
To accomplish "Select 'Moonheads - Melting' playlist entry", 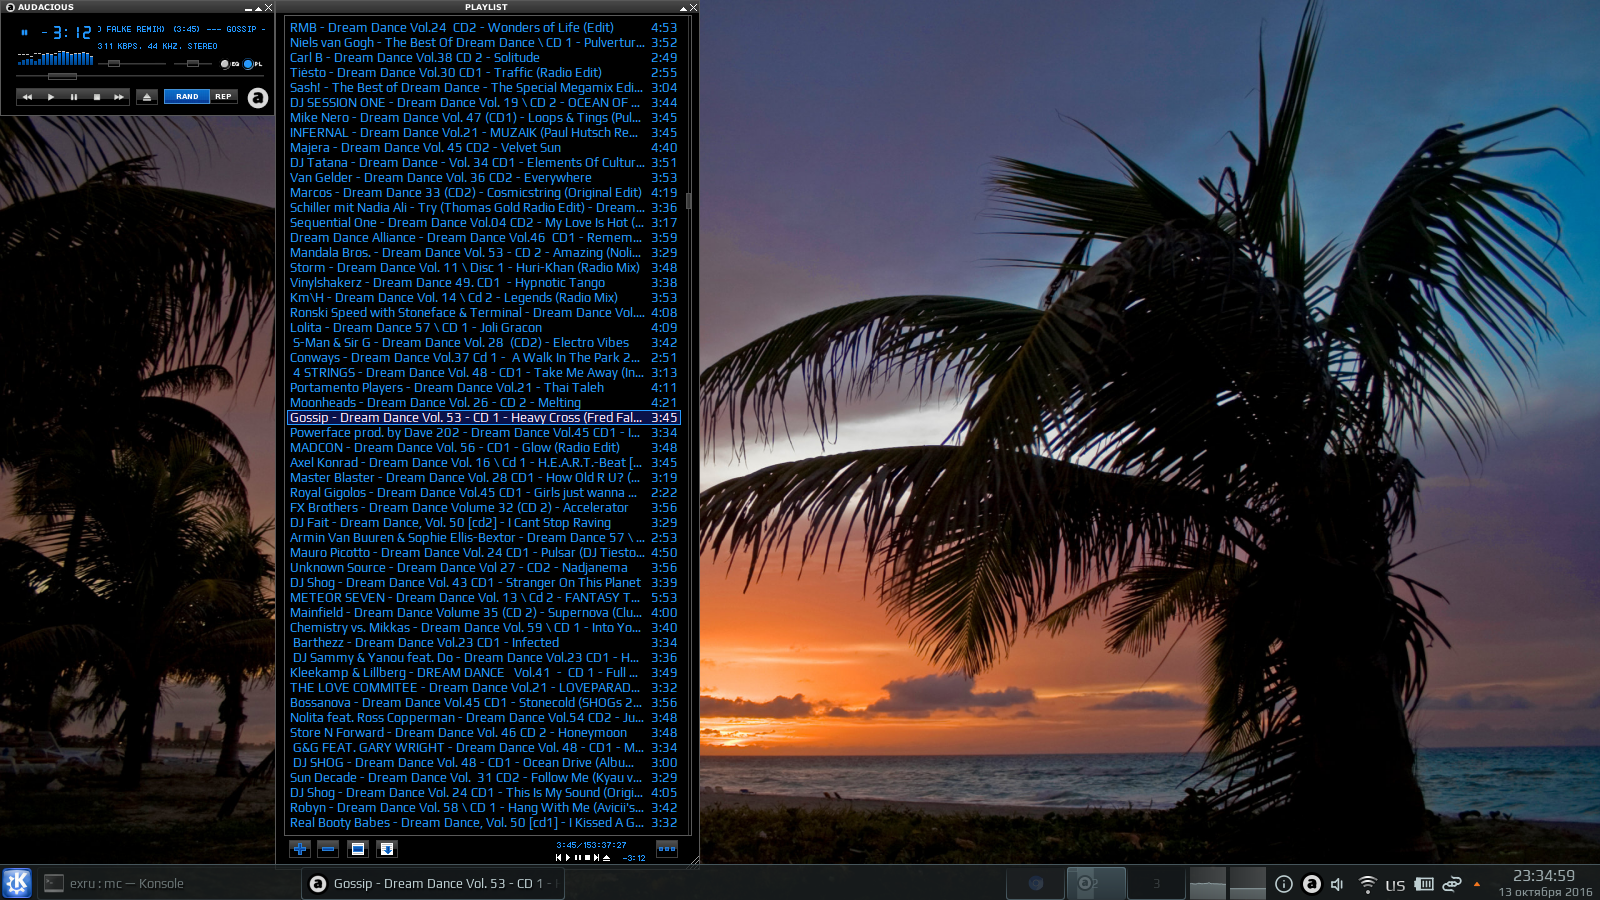I will pos(483,402).
